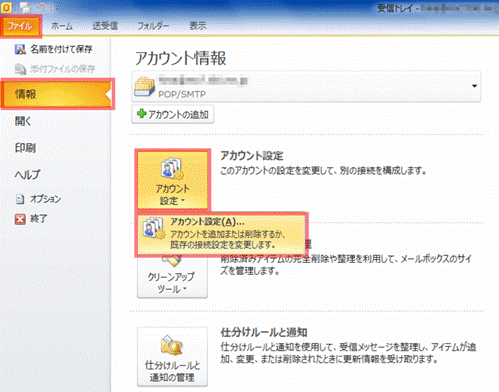499x392 pixels.
Task: Open the 開く section
Action: [x=23, y=121]
